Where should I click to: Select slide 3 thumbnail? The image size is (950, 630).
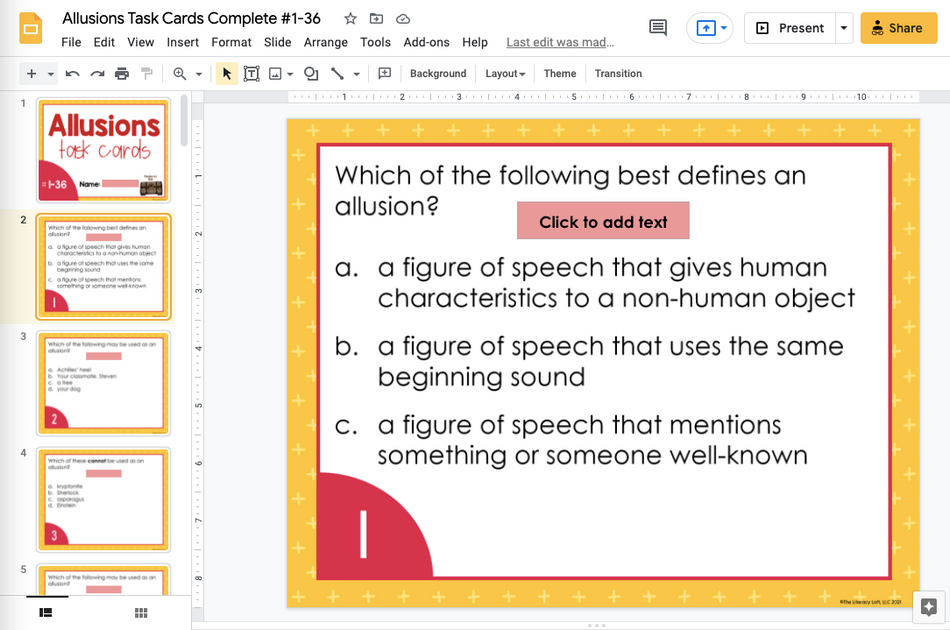point(104,381)
